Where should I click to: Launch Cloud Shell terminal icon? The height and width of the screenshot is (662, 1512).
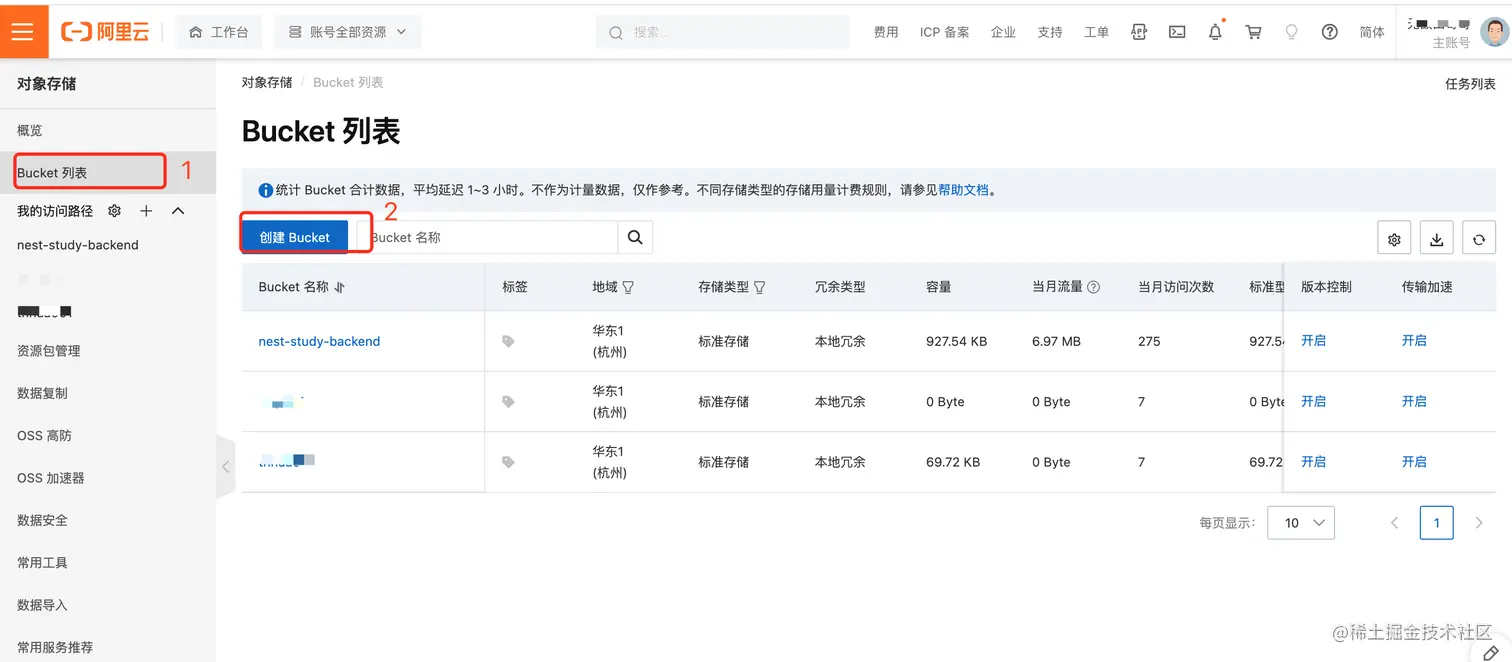tap(1177, 32)
